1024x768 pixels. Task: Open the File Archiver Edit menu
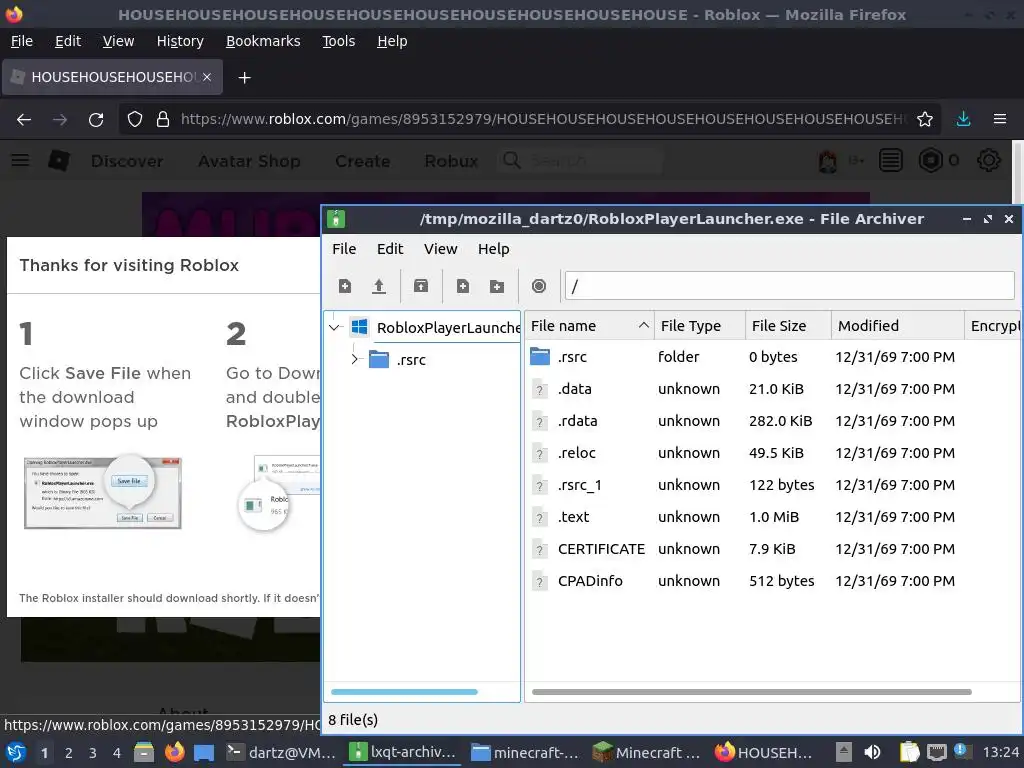coord(390,249)
